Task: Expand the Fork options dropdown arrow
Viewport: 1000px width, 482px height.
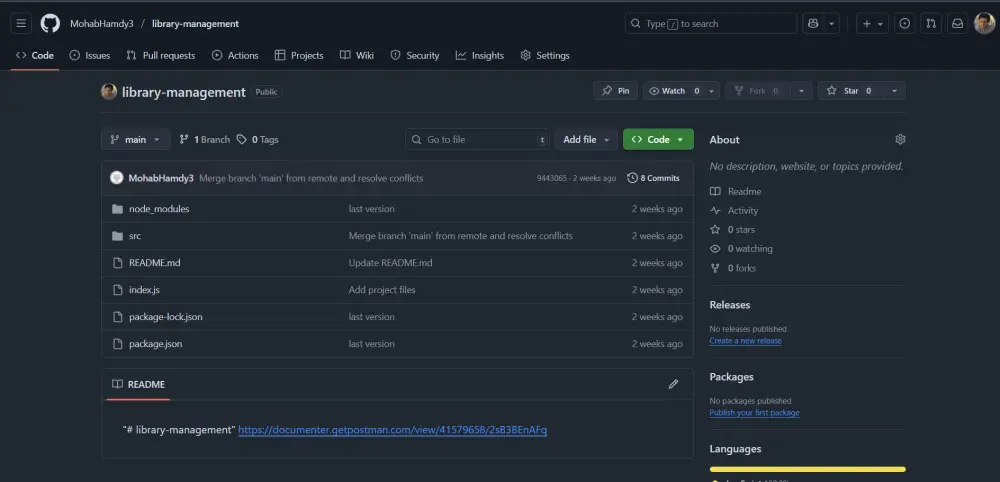Action: [x=801, y=91]
